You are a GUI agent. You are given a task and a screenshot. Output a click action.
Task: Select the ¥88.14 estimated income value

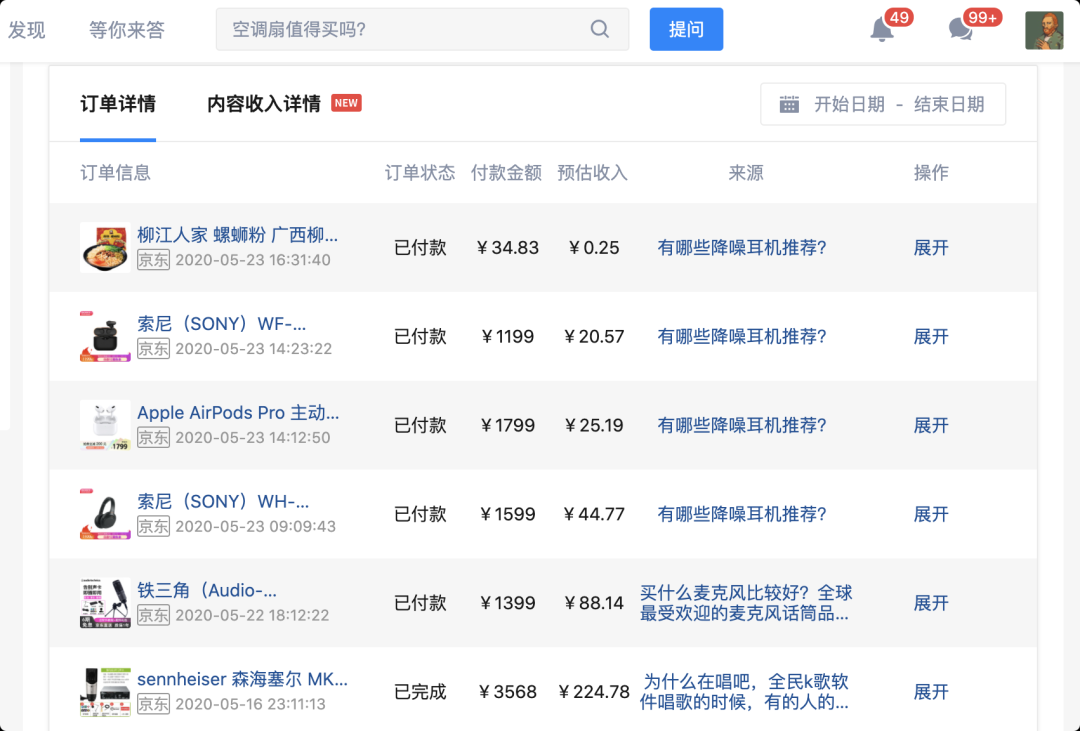[594, 604]
